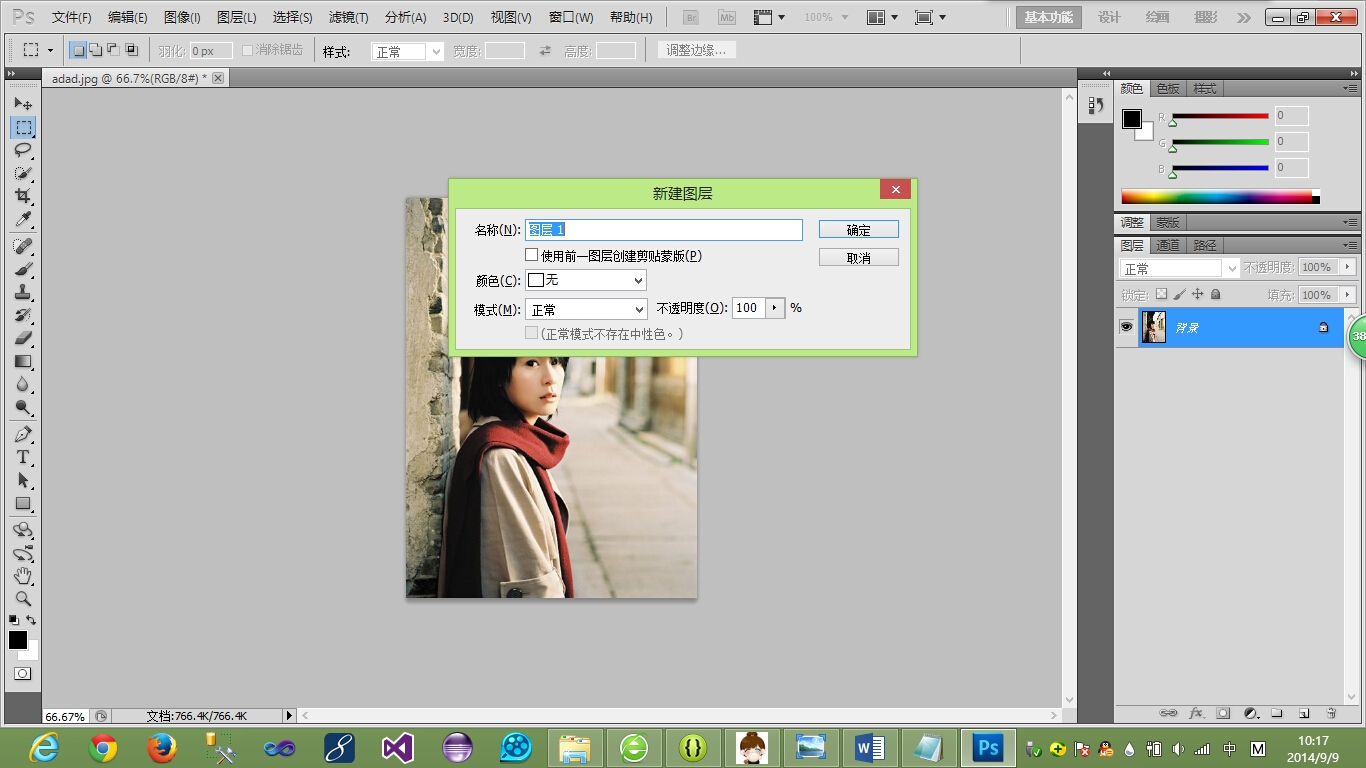Click the layer name (名称) input field
Image resolution: width=1366 pixels, height=768 pixels.
pos(664,230)
